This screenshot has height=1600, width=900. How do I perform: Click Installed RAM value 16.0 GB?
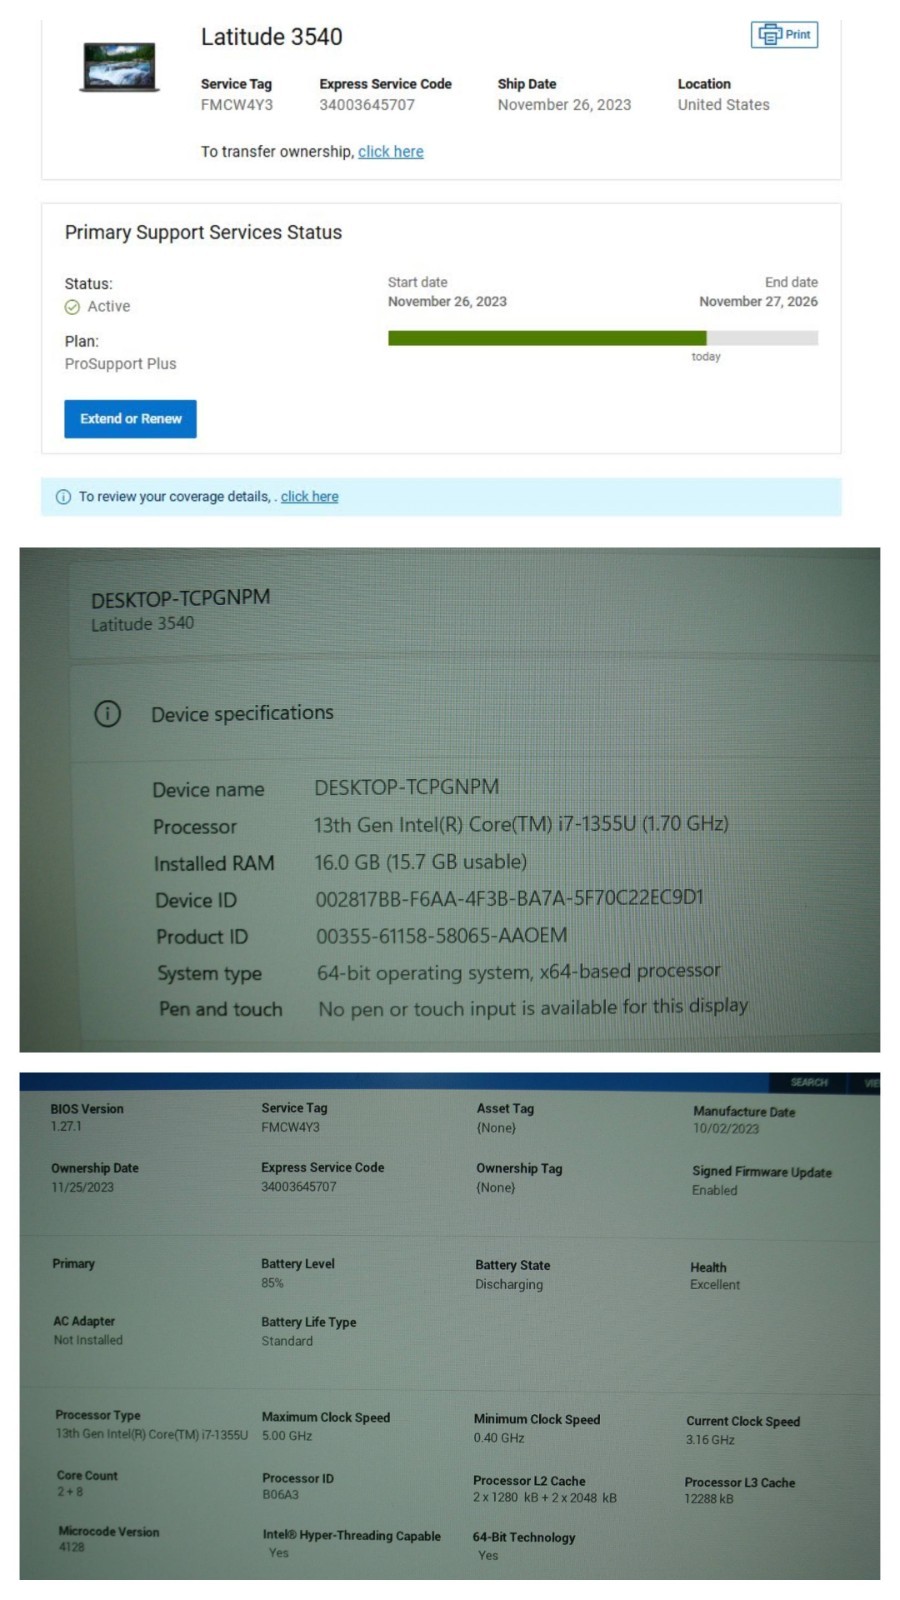click(420, 861)
